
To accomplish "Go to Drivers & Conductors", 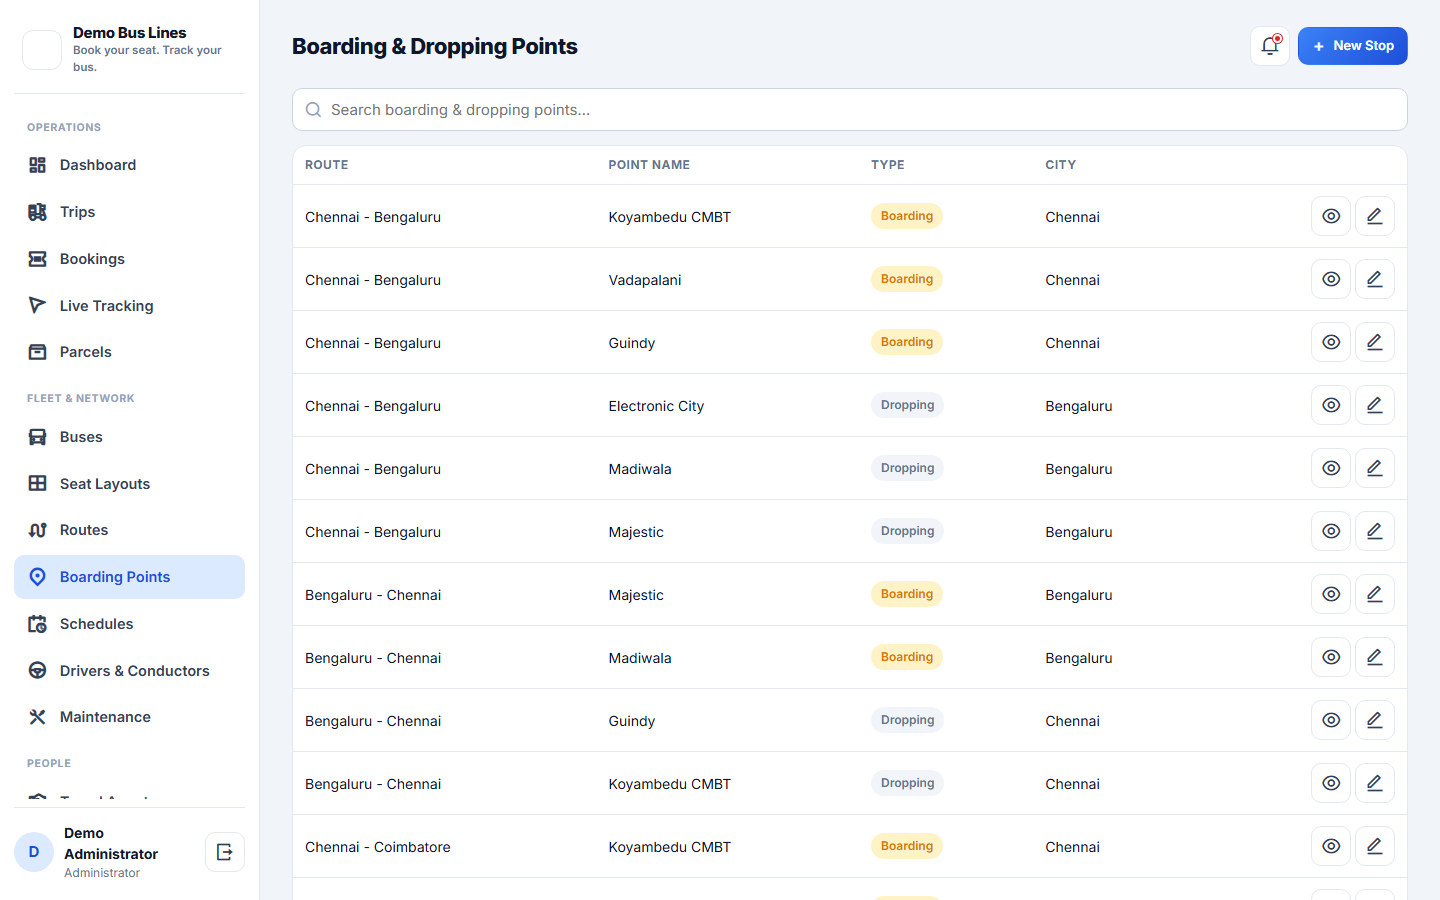I will 129,671.
